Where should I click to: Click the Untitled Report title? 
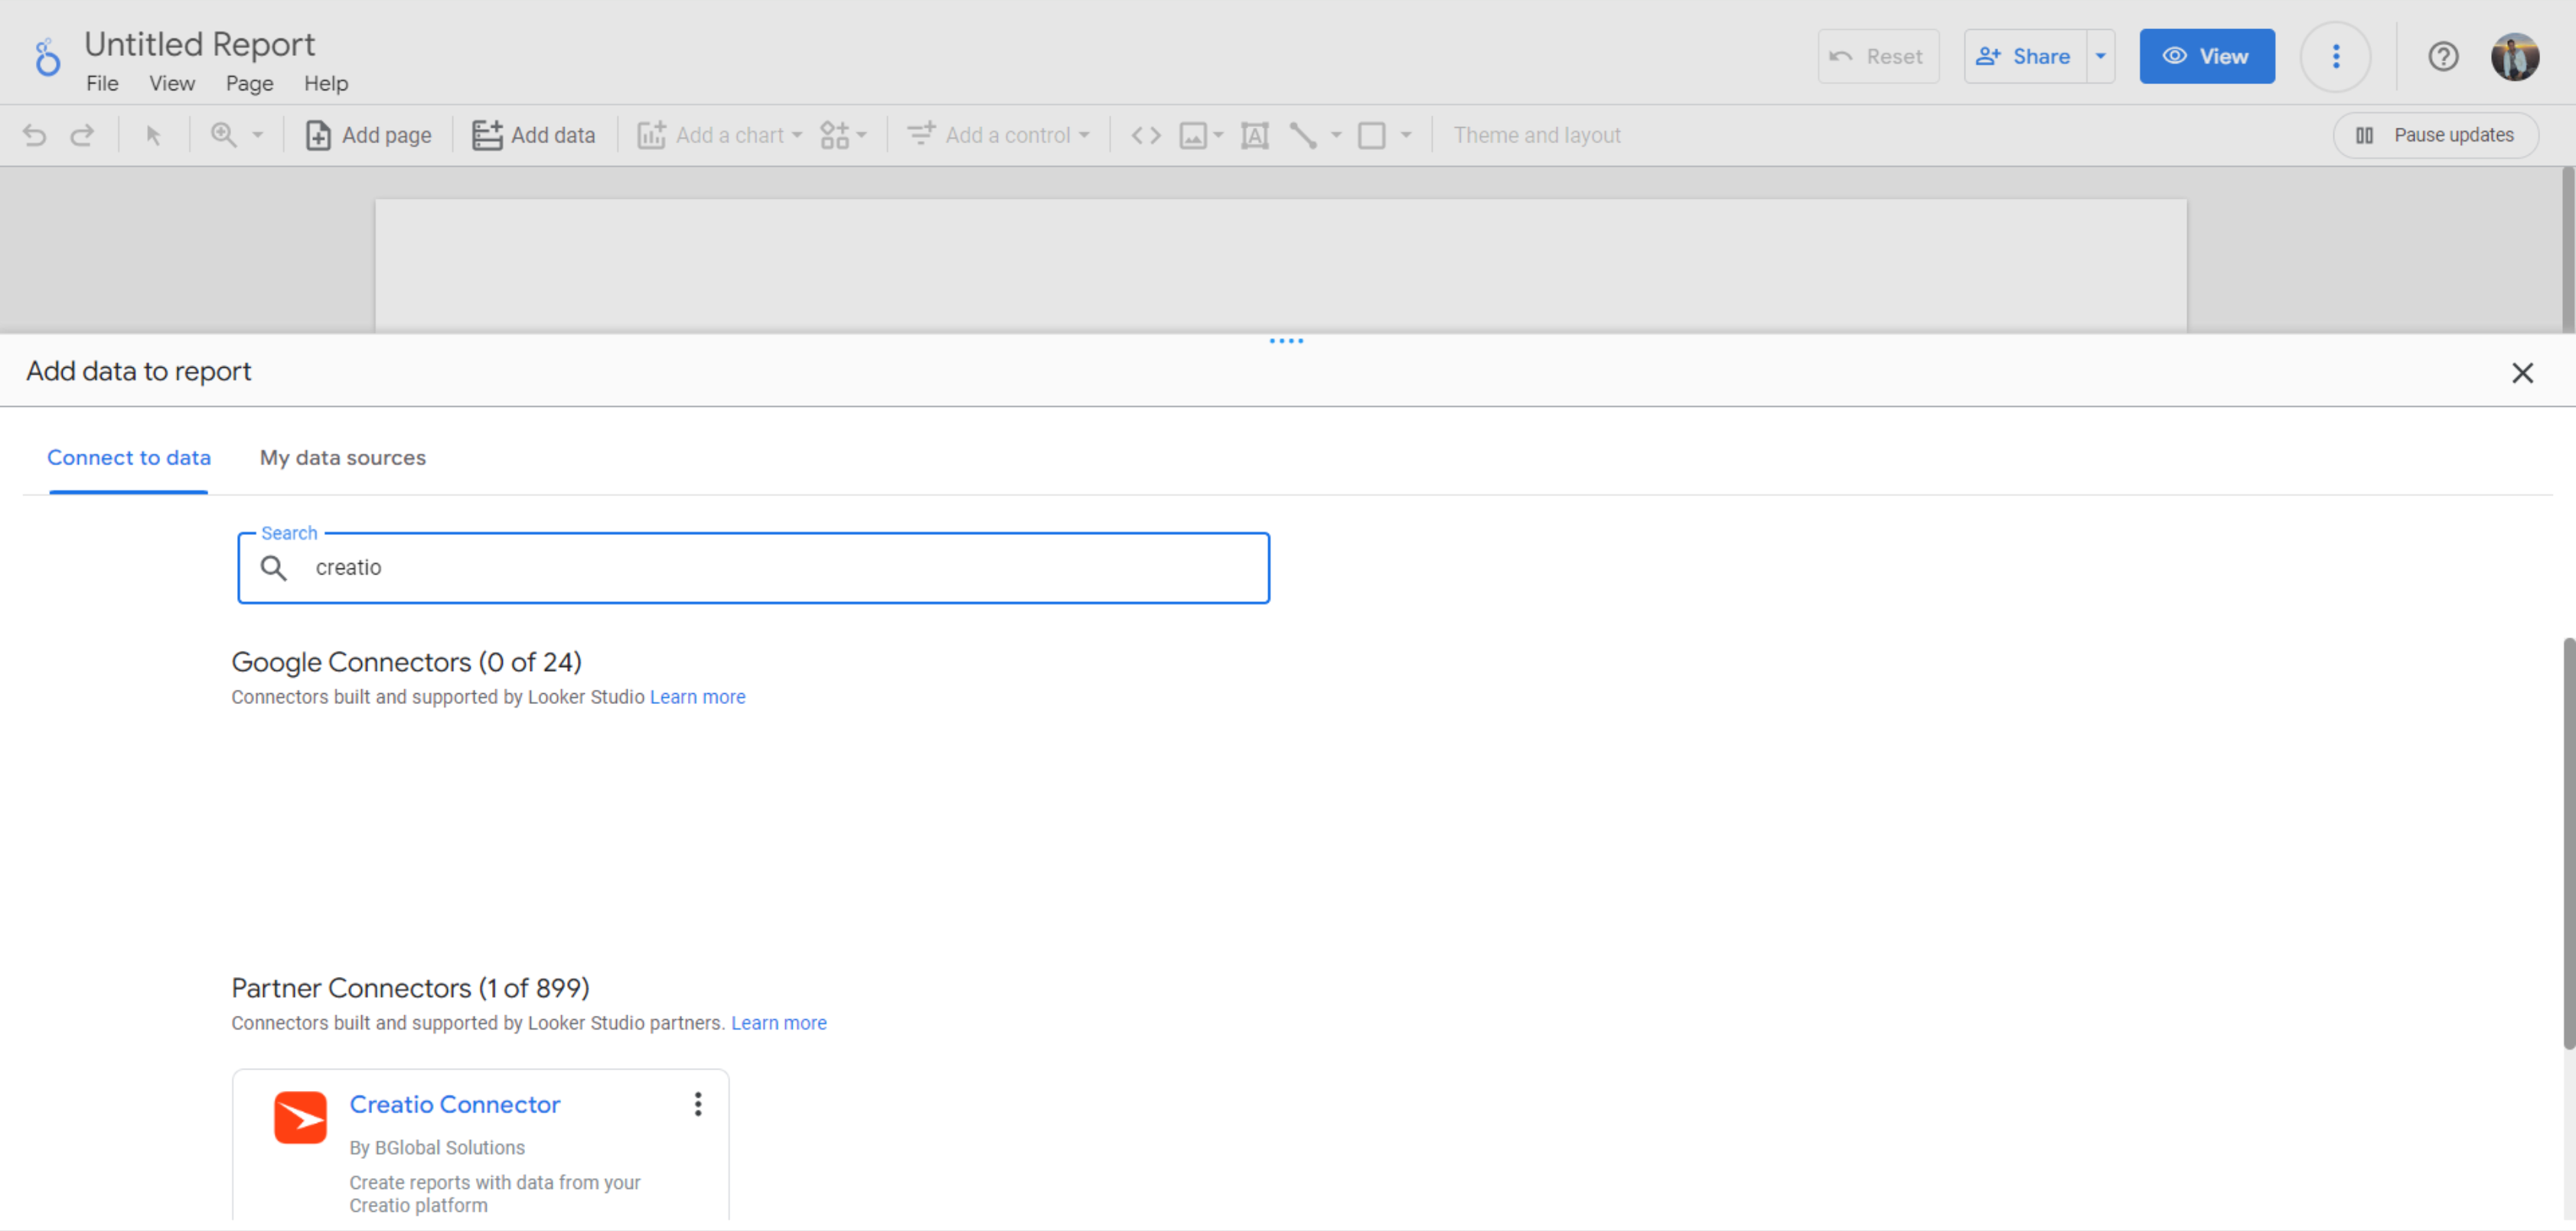pos(200,44)
